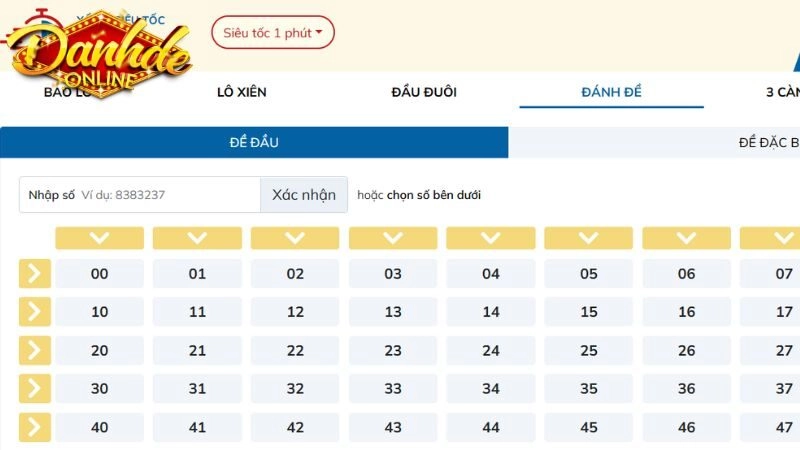Open the Đầu Đuôi tab
This screenshot has width=800, height=450.
click(424, 93)
